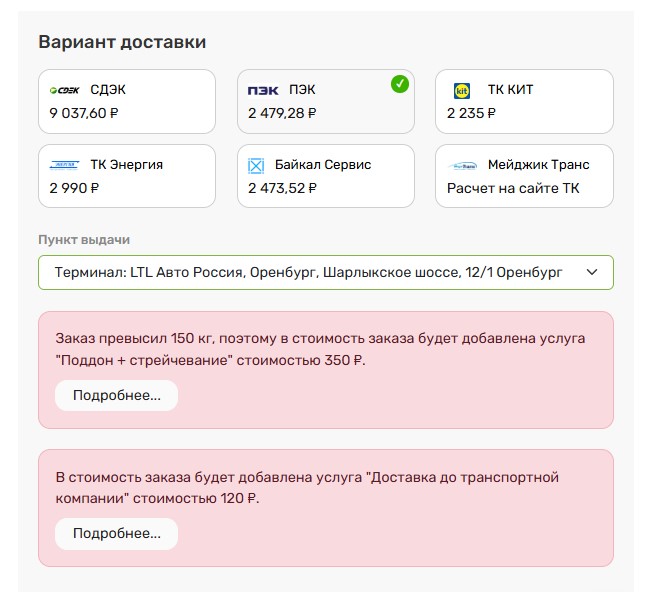The width and height of the screenshot is (651, 592).
Task: Select СДЭК delivery for 9 037,60 ₽
Action: click(x=127, y=101)
